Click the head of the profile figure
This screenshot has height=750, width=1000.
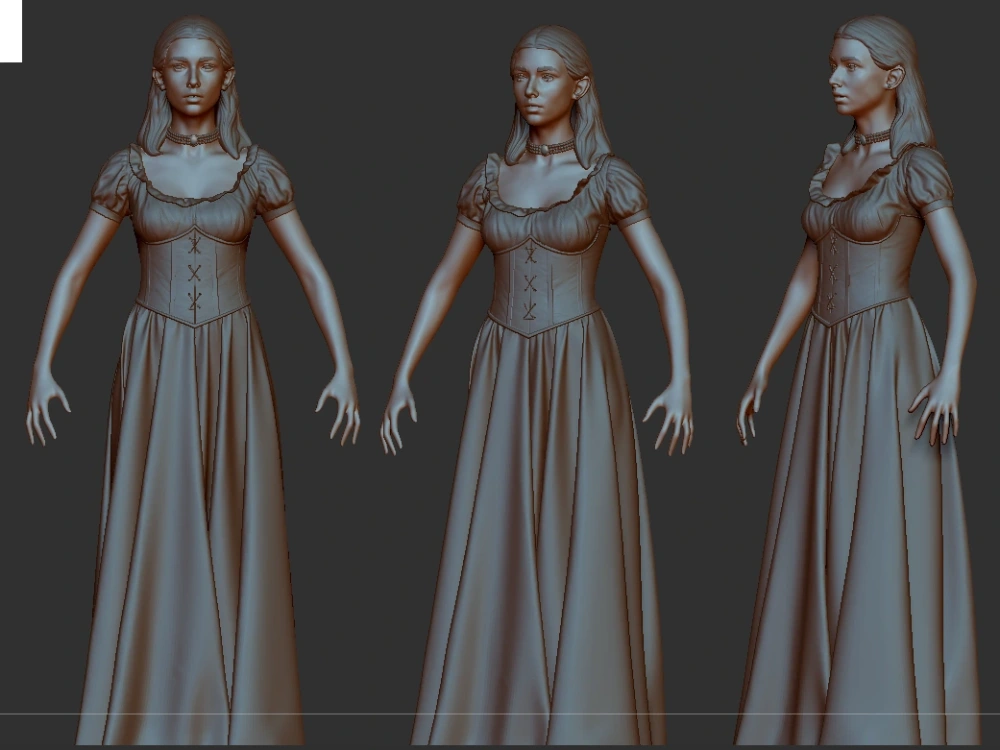click(x=857, y=75)
